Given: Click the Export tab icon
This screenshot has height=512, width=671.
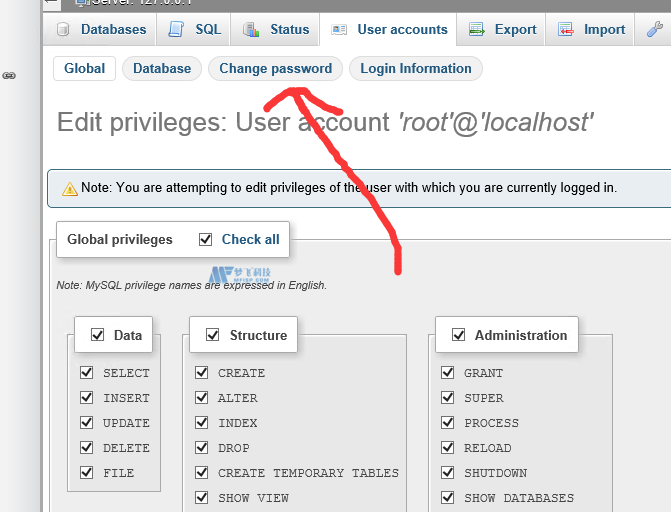Looking at the screenshot, I should tap(477, 30).
